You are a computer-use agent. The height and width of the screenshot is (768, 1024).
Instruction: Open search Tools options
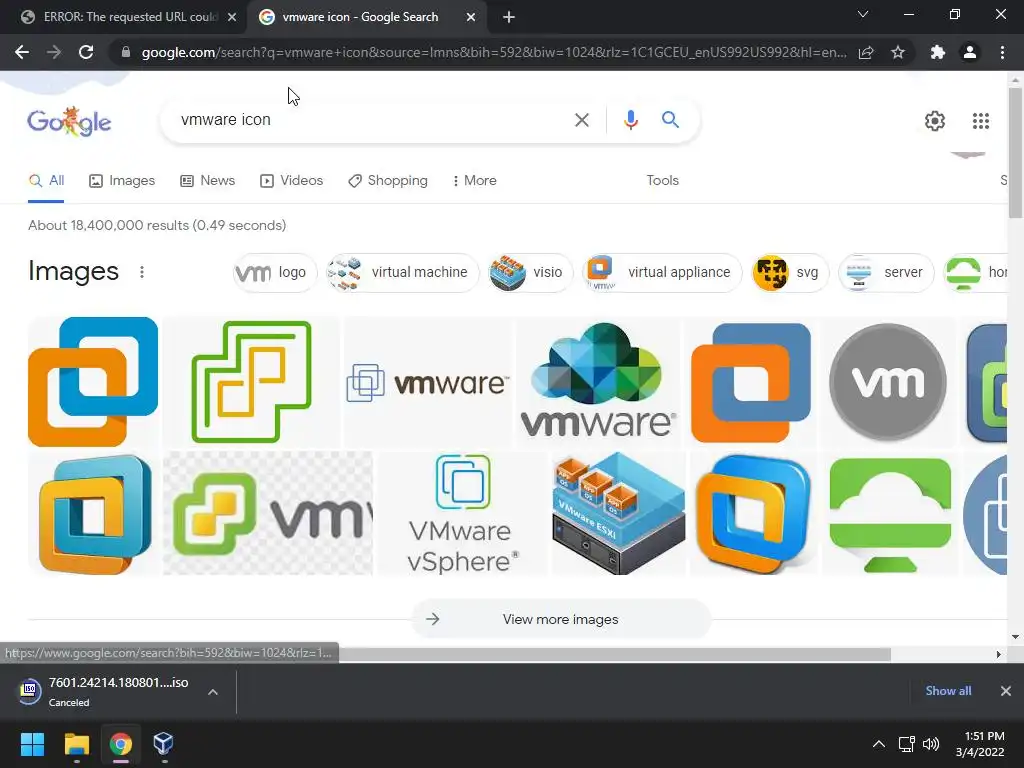pyautogui.click(x=662, y=181)
